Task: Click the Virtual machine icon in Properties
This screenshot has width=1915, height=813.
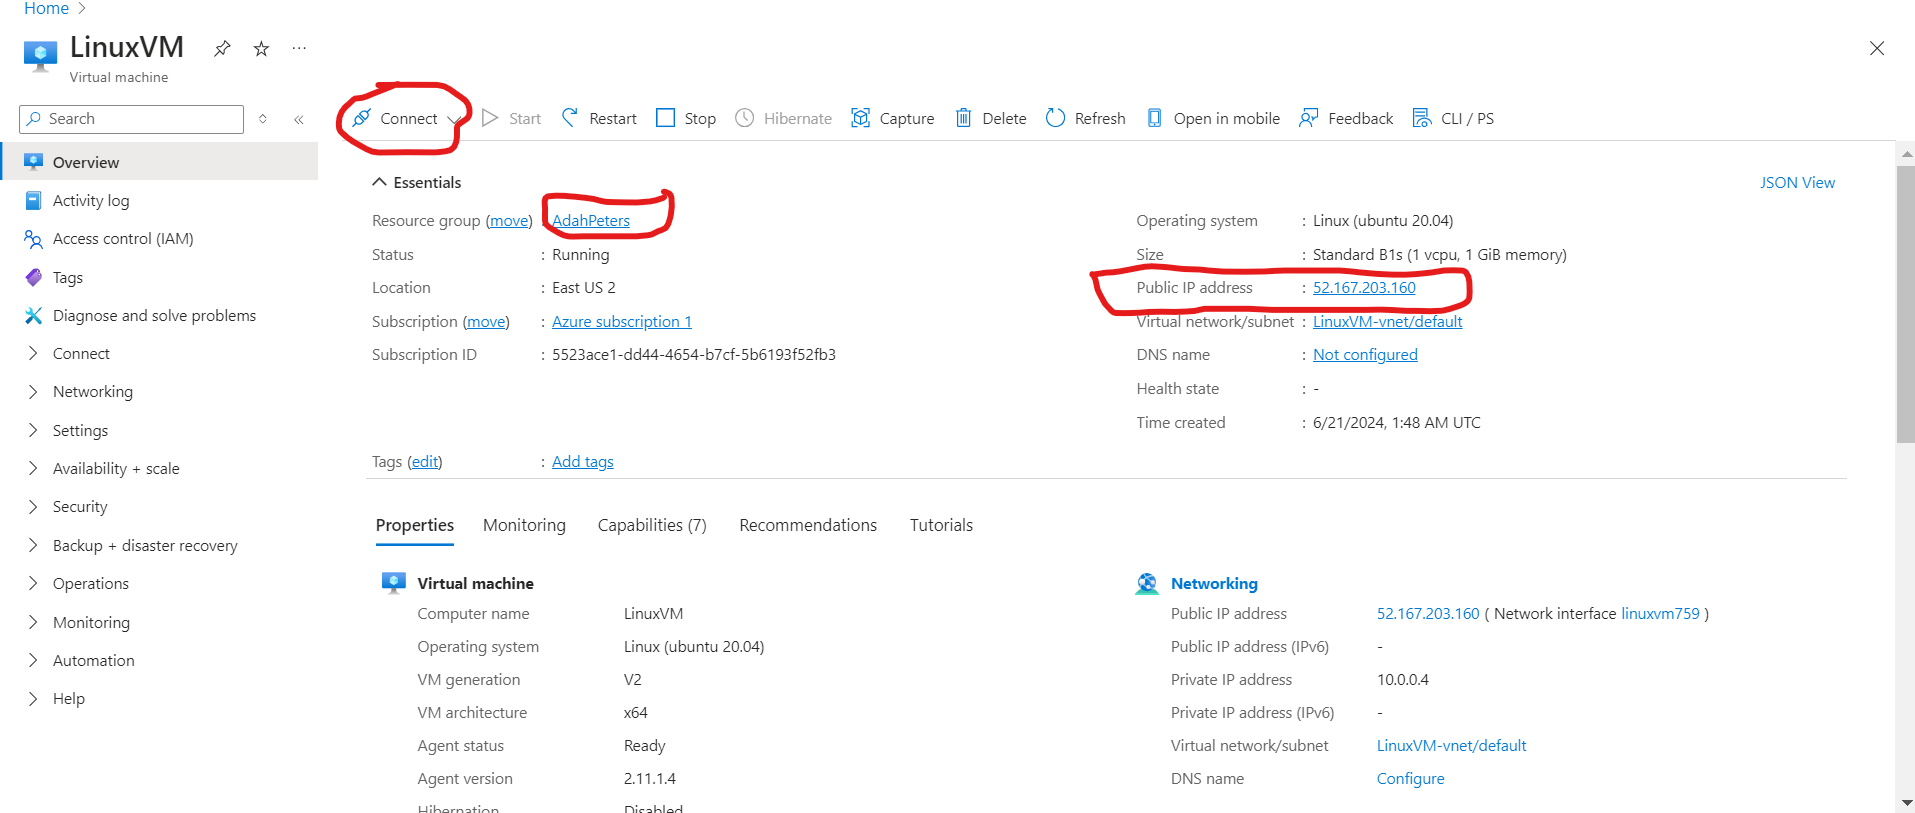Action: (x=394, y=583)
